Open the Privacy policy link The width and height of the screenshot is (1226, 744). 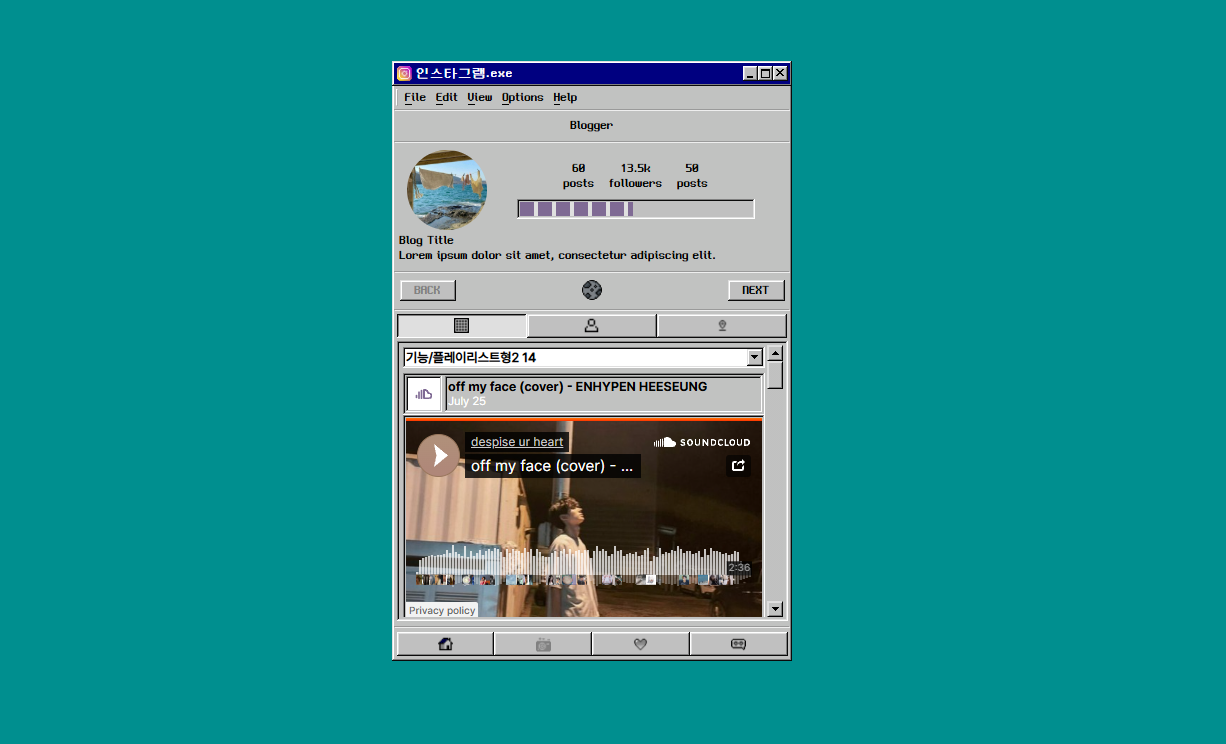coord(442,610)
